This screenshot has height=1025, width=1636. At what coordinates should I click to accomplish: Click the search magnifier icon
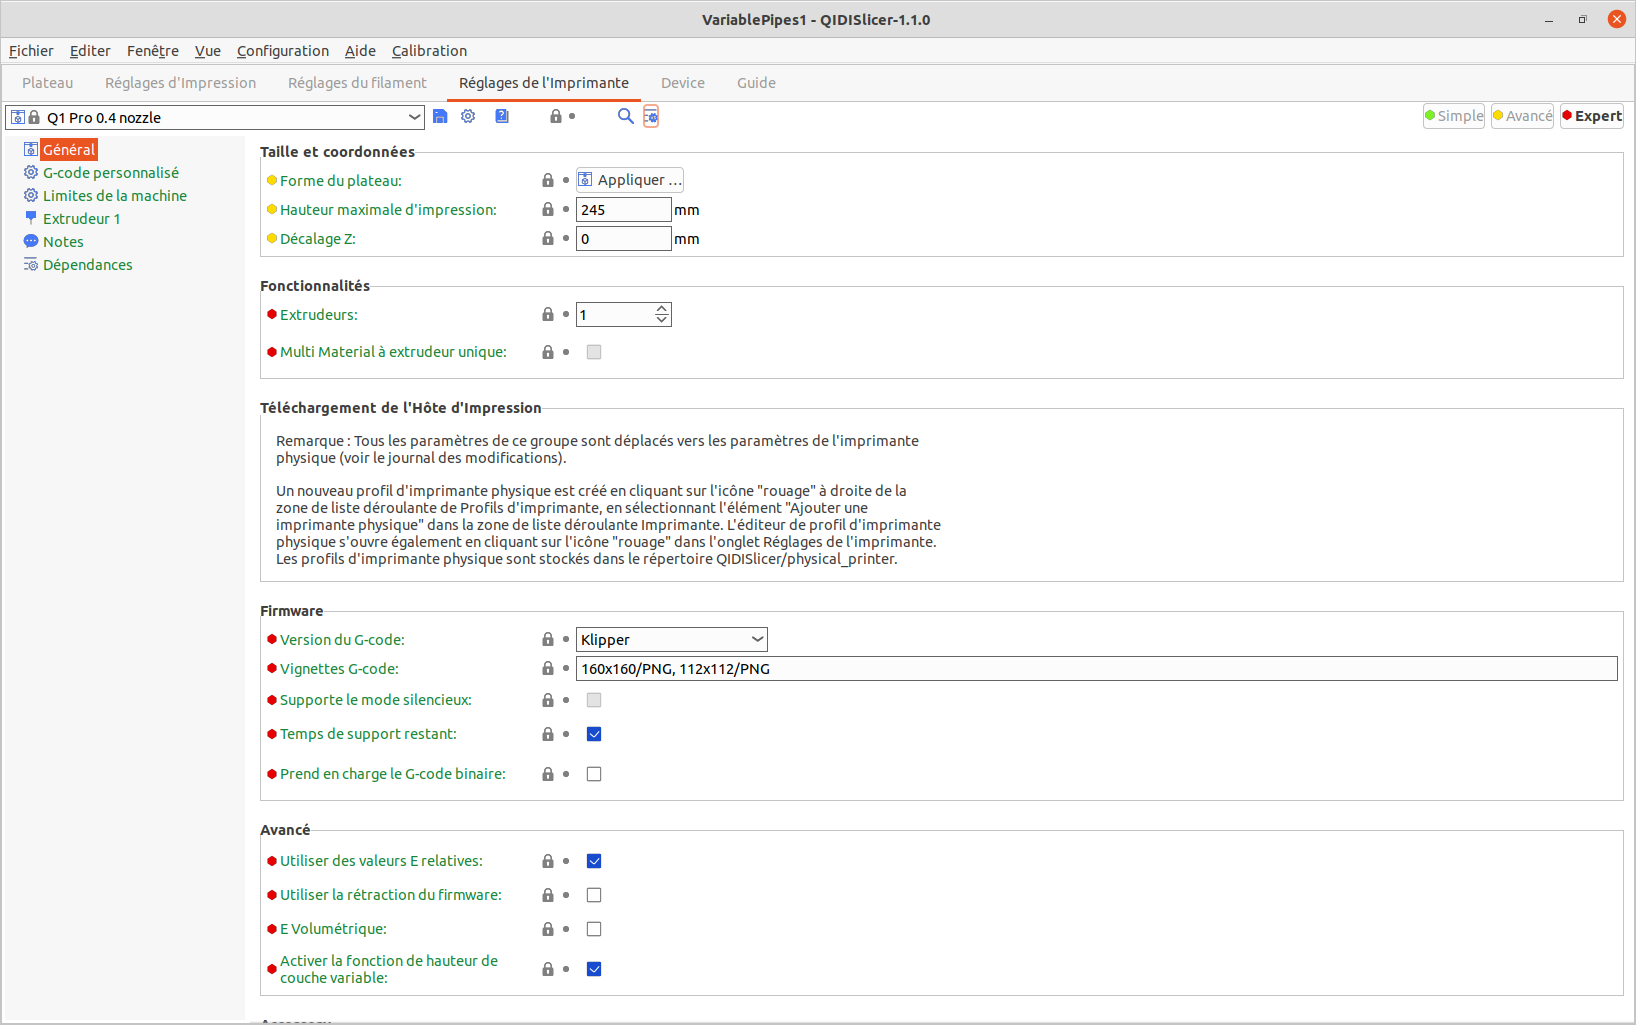coord(625,117)
